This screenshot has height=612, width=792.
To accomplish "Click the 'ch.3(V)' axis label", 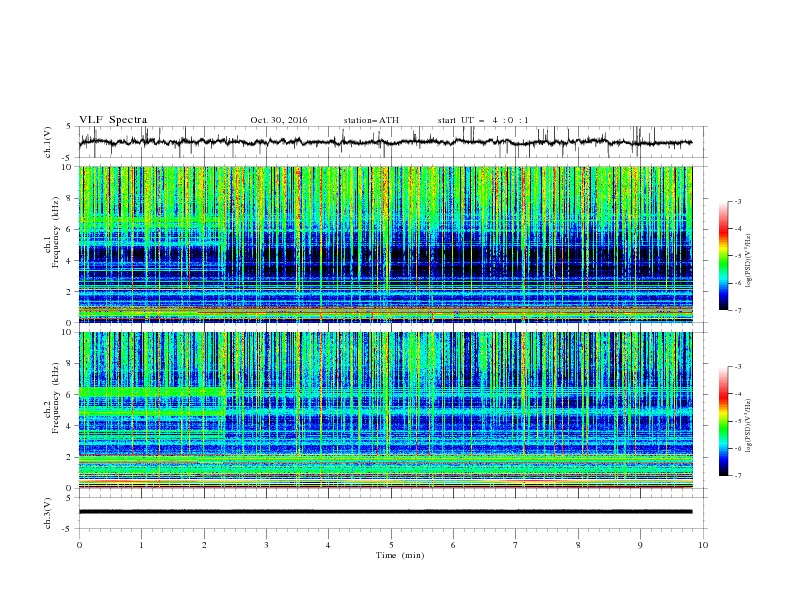I will point(48,513).
